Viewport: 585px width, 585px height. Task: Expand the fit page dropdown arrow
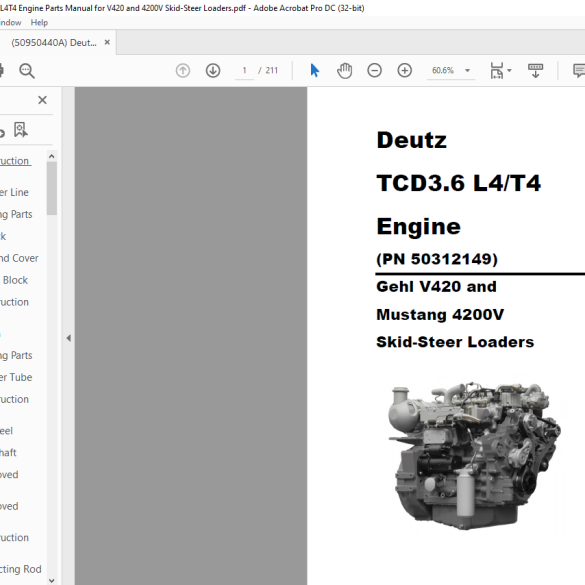pyautogui.click(x=510, y=71)
